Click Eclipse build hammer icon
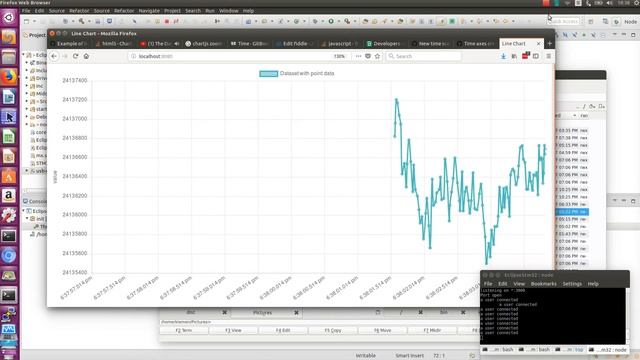640x360 pixels. 82,21
